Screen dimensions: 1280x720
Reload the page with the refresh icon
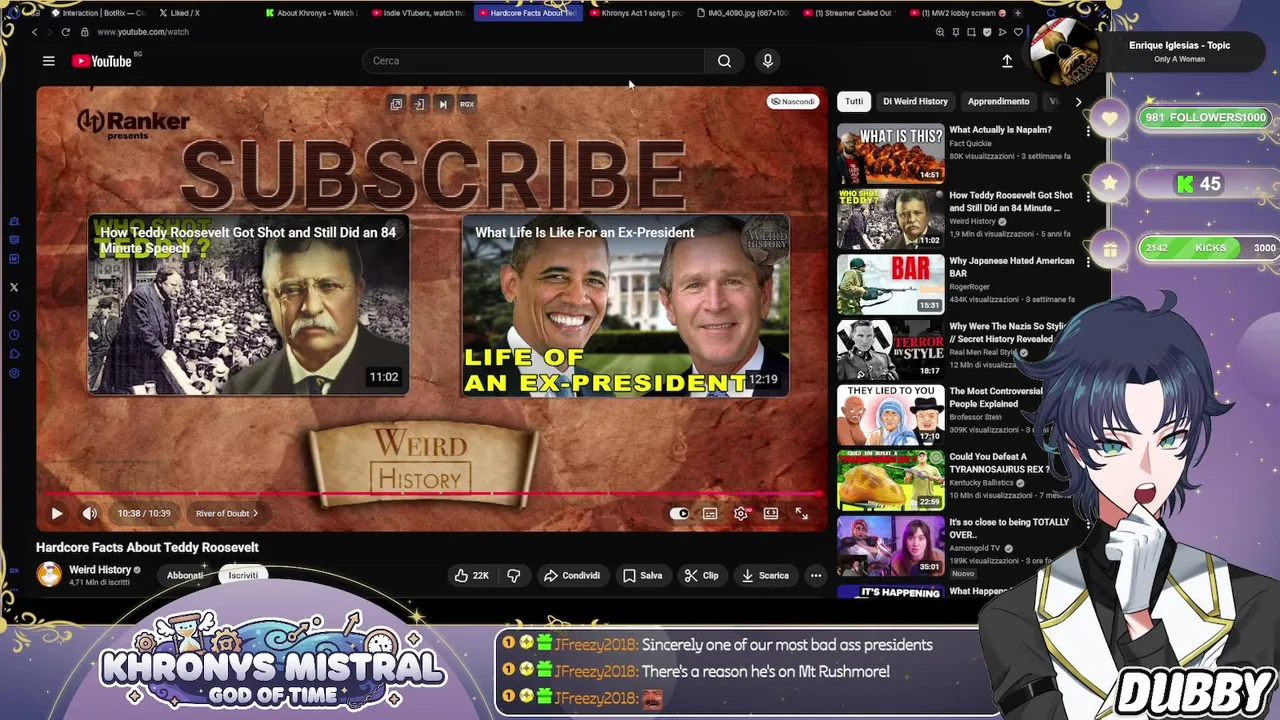click(x=66, y=32)
